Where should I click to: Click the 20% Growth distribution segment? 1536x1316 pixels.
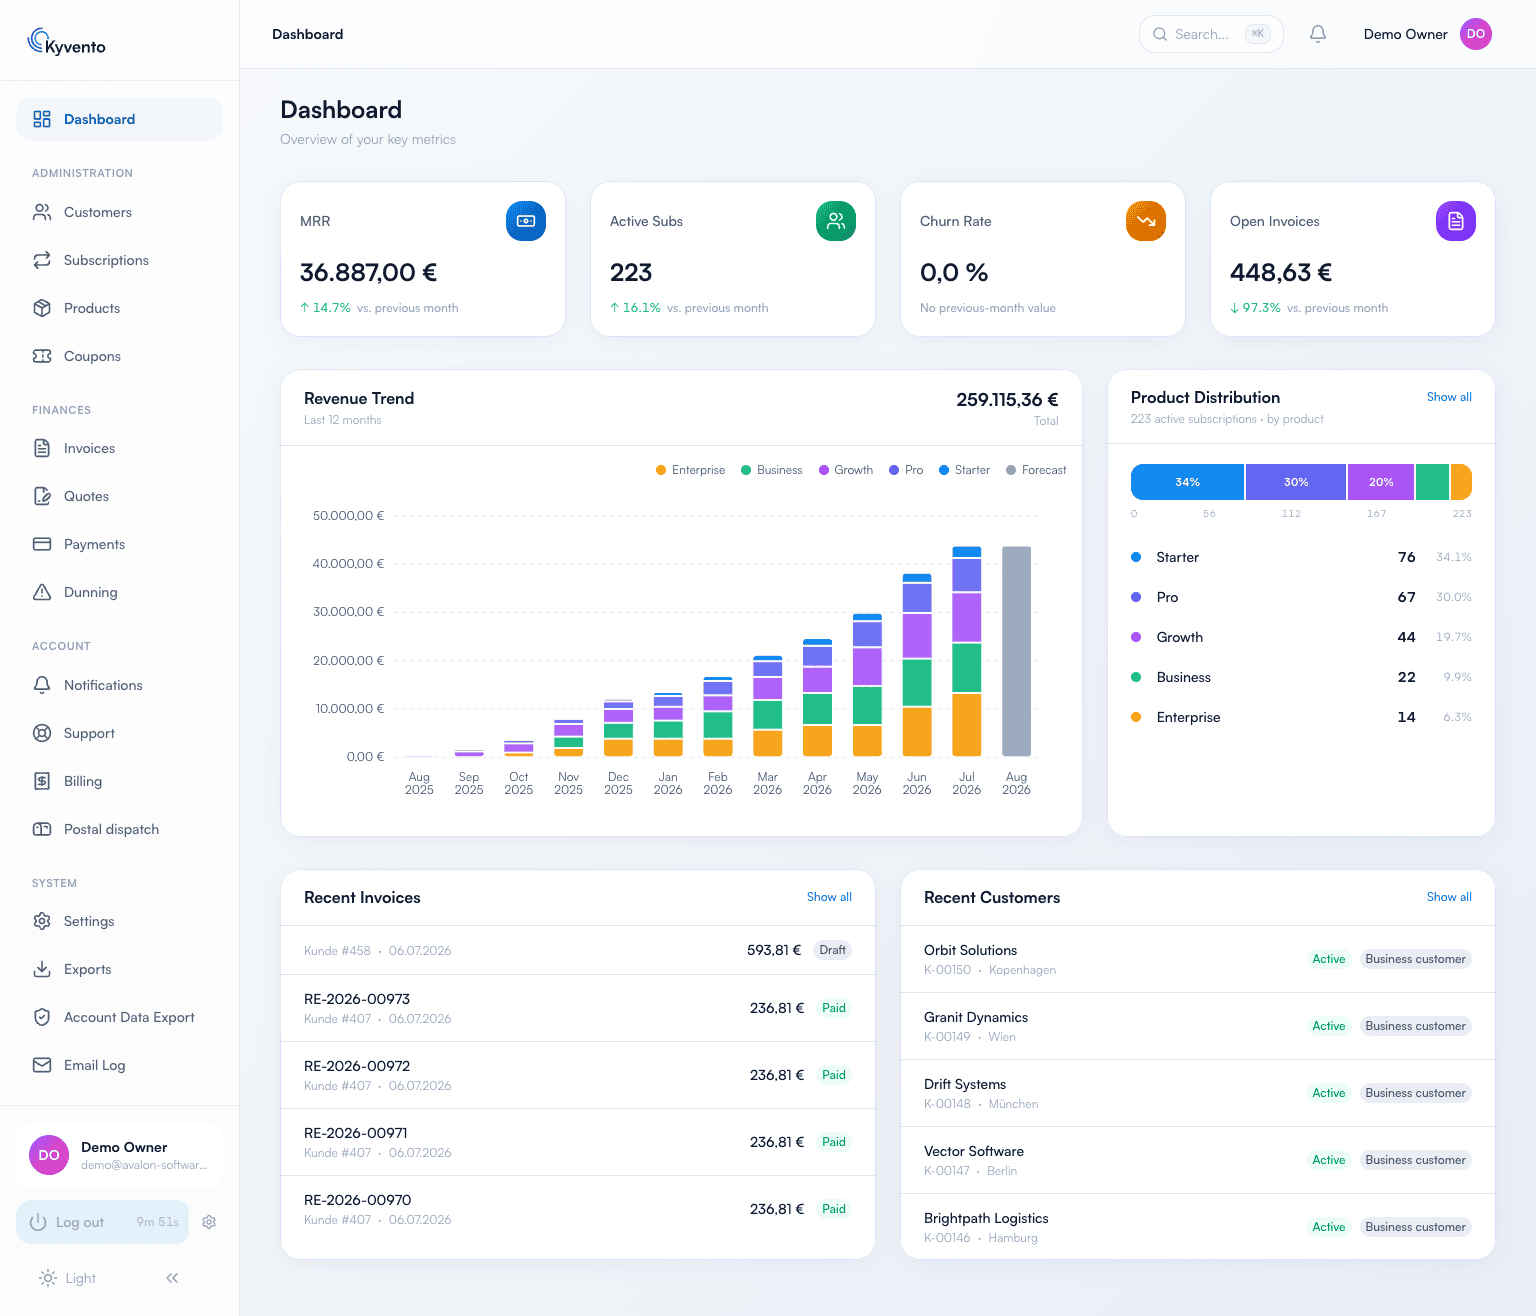pyautogui.click(x=1381, y=482)
